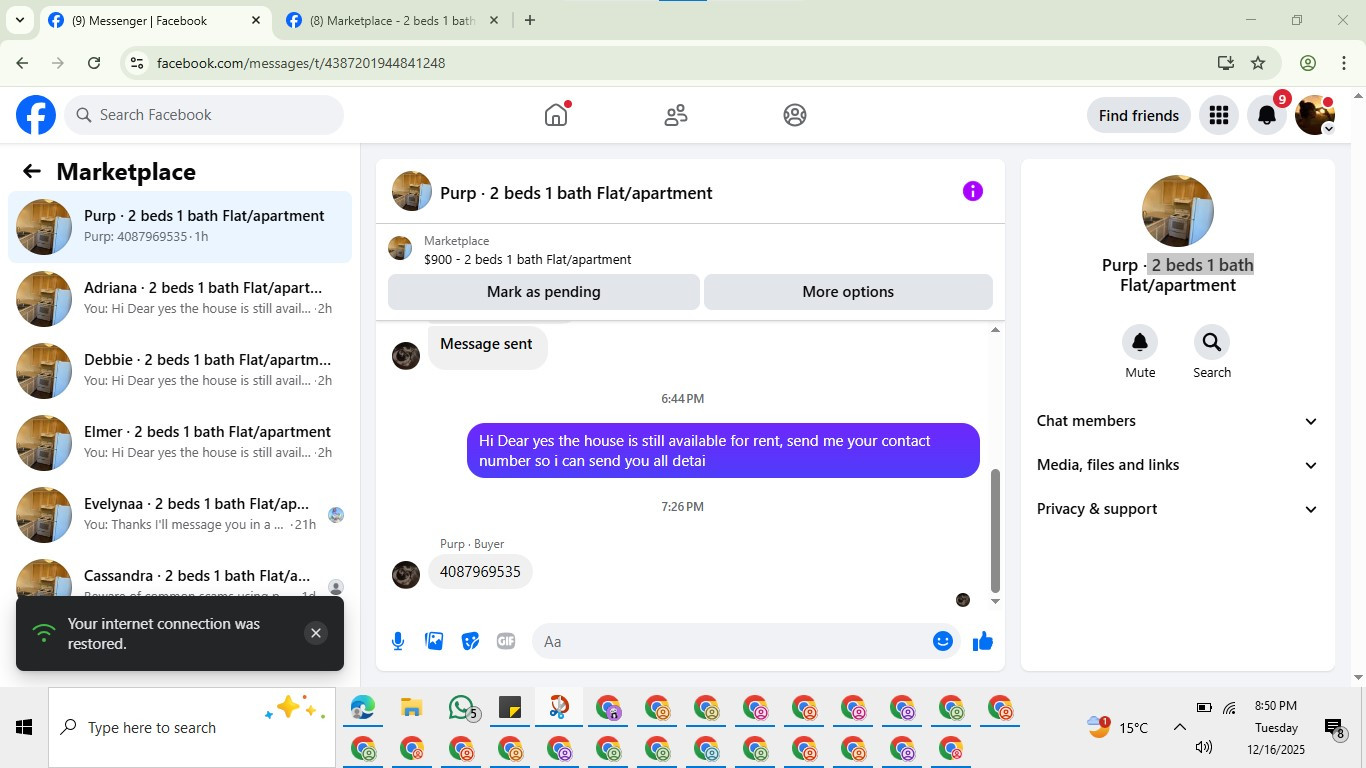Click the chat scrollbar thumb

[x=995, y=530]
